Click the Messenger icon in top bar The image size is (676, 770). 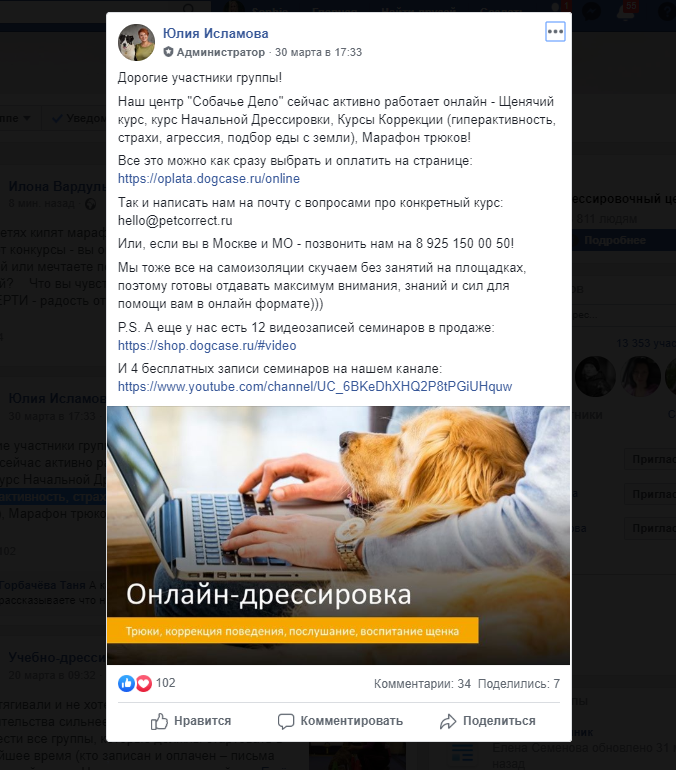click(591, 11)
